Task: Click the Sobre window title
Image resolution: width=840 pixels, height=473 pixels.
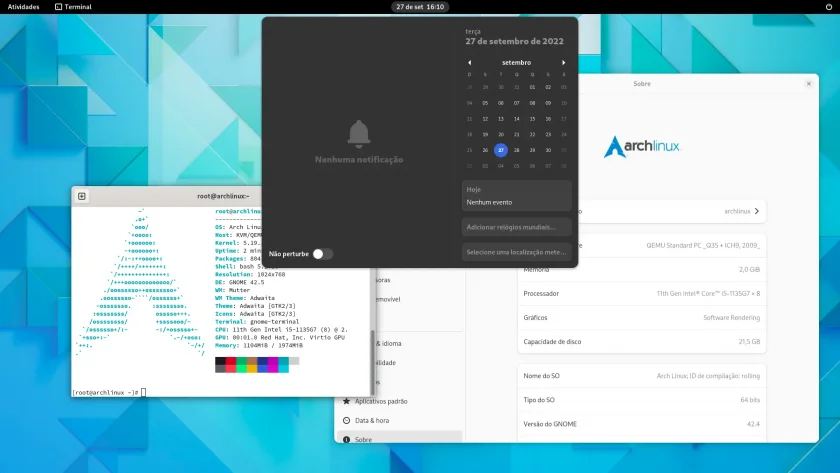Action: pos(642,84)
